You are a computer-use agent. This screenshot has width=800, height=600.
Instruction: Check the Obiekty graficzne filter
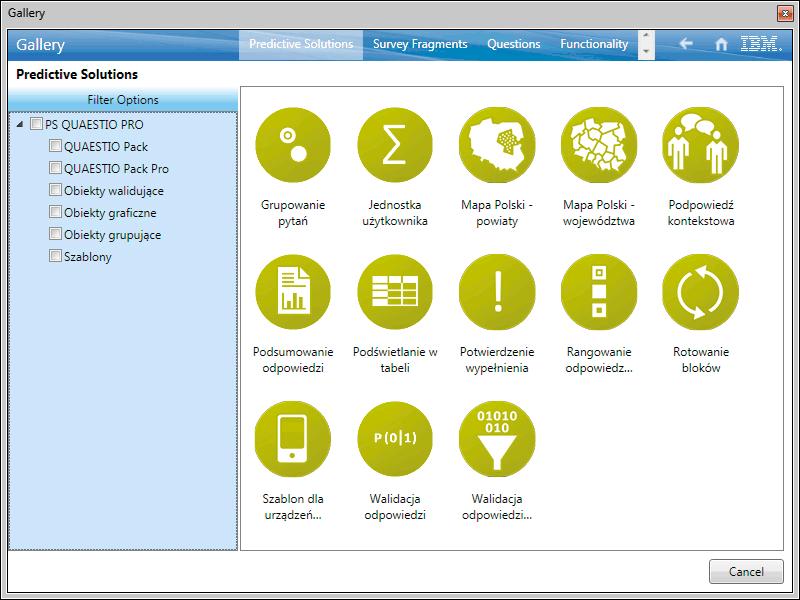(55, 212)
